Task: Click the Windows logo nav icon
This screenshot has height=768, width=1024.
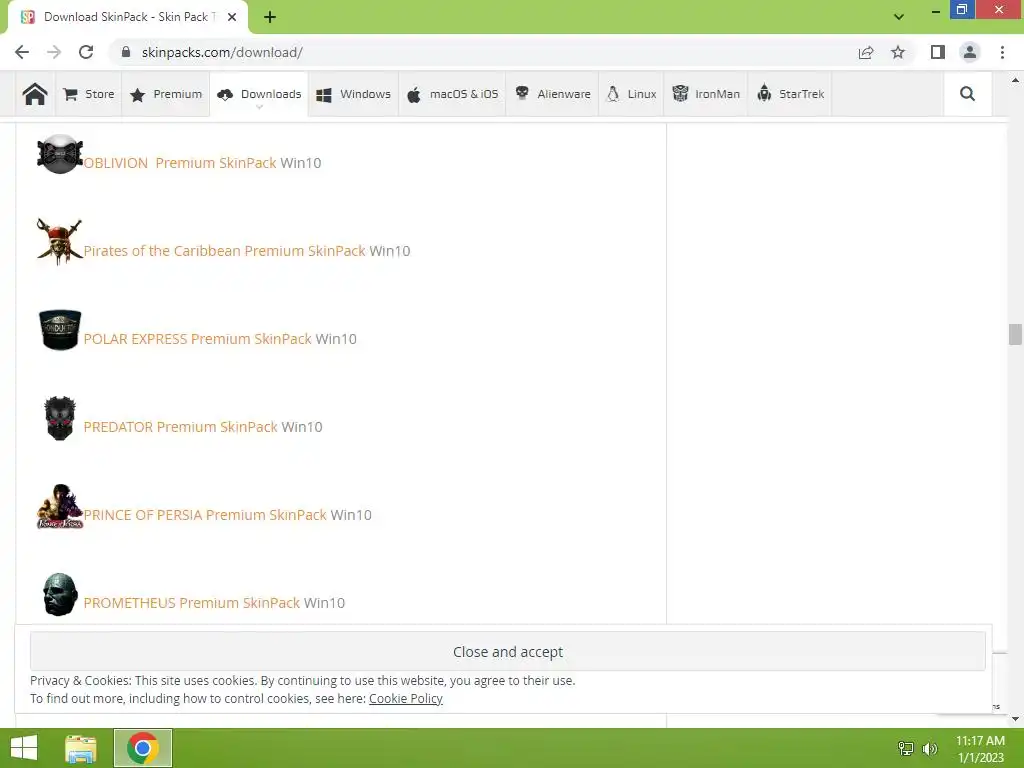Action: click(324, 95)
